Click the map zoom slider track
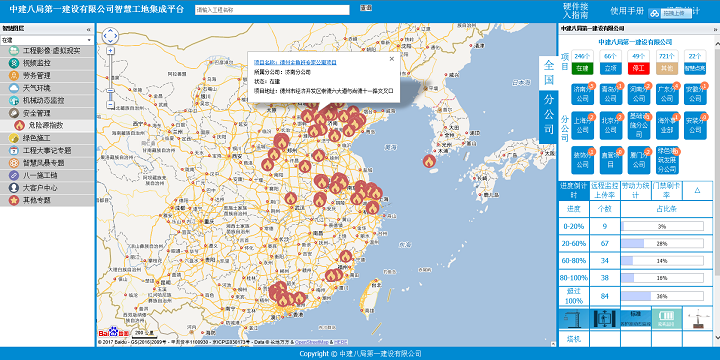 tap(110, 78)
